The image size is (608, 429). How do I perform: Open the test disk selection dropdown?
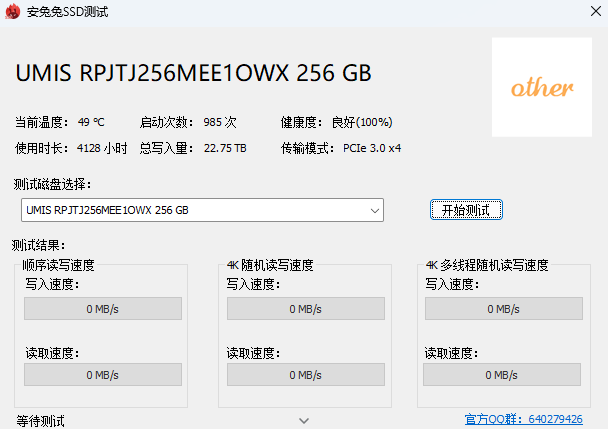point(202,210)
